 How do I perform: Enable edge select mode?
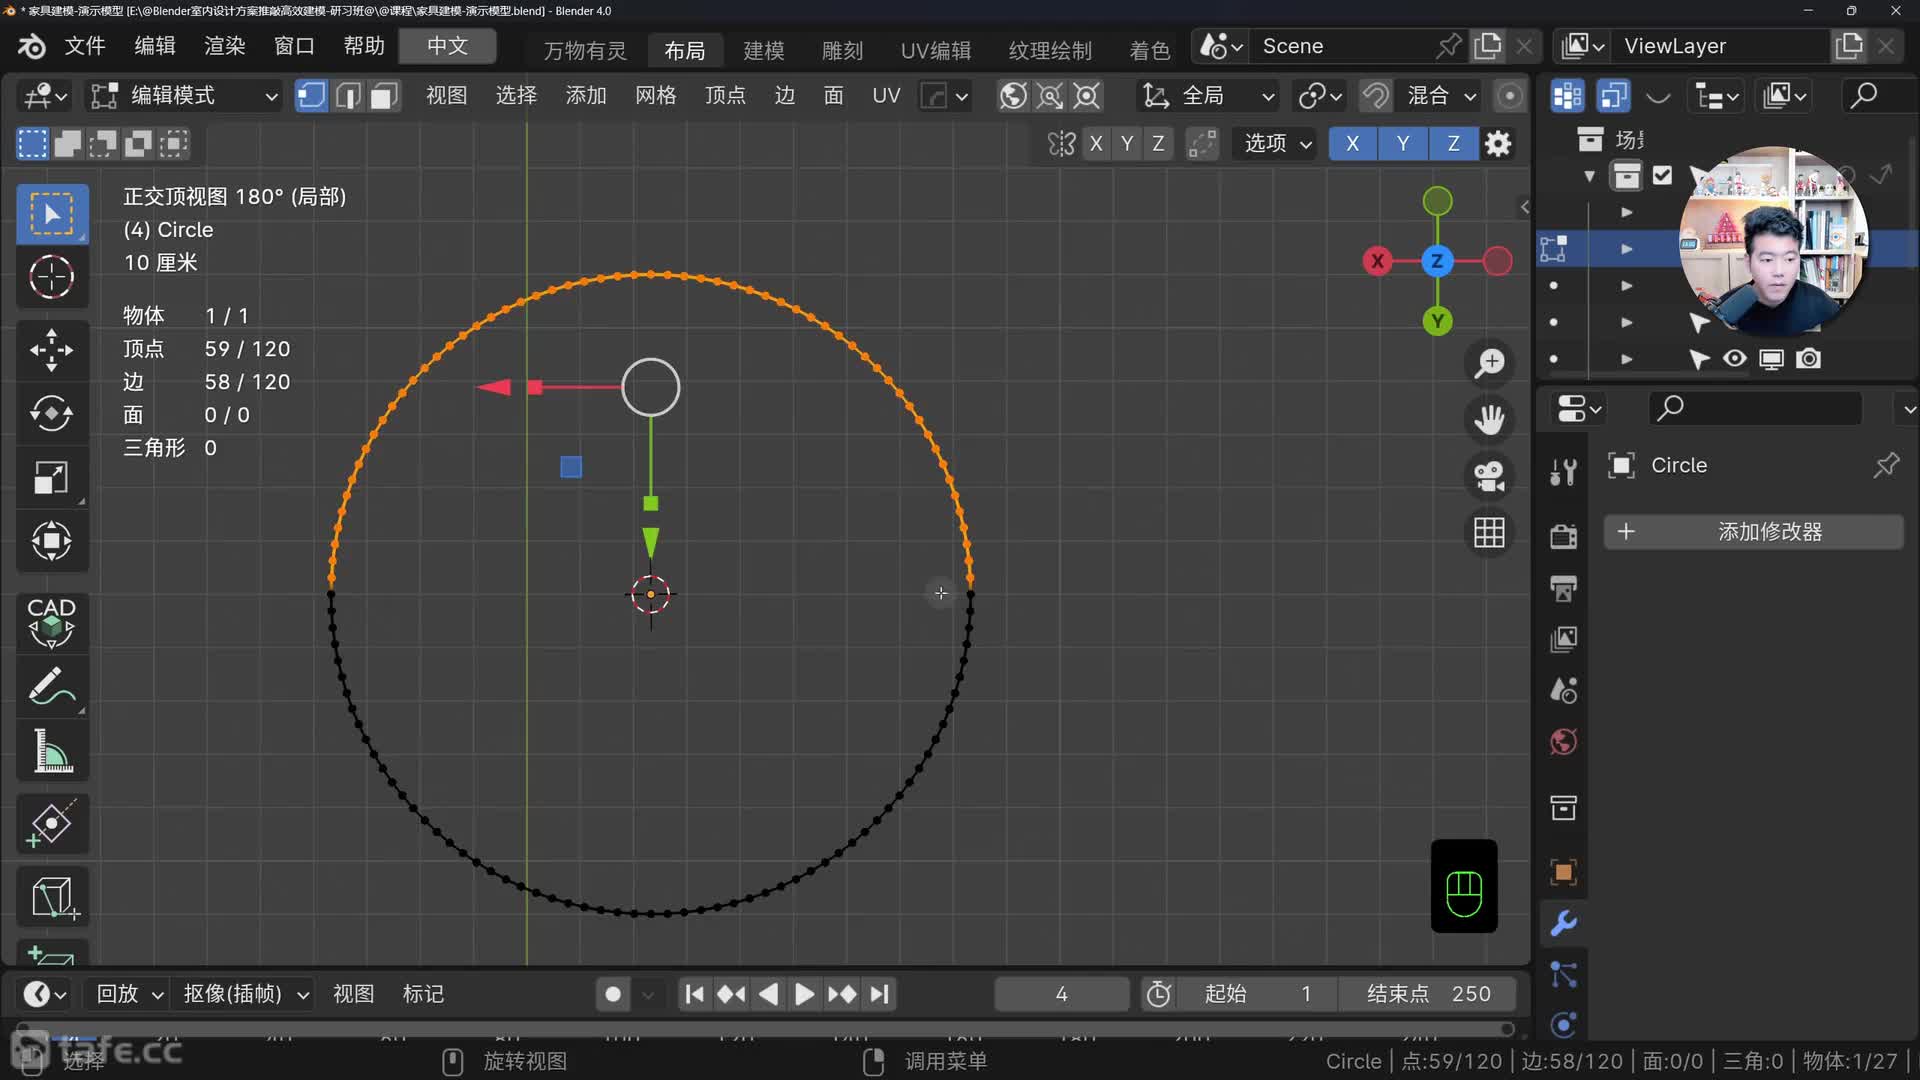click(x=348, y=96)
